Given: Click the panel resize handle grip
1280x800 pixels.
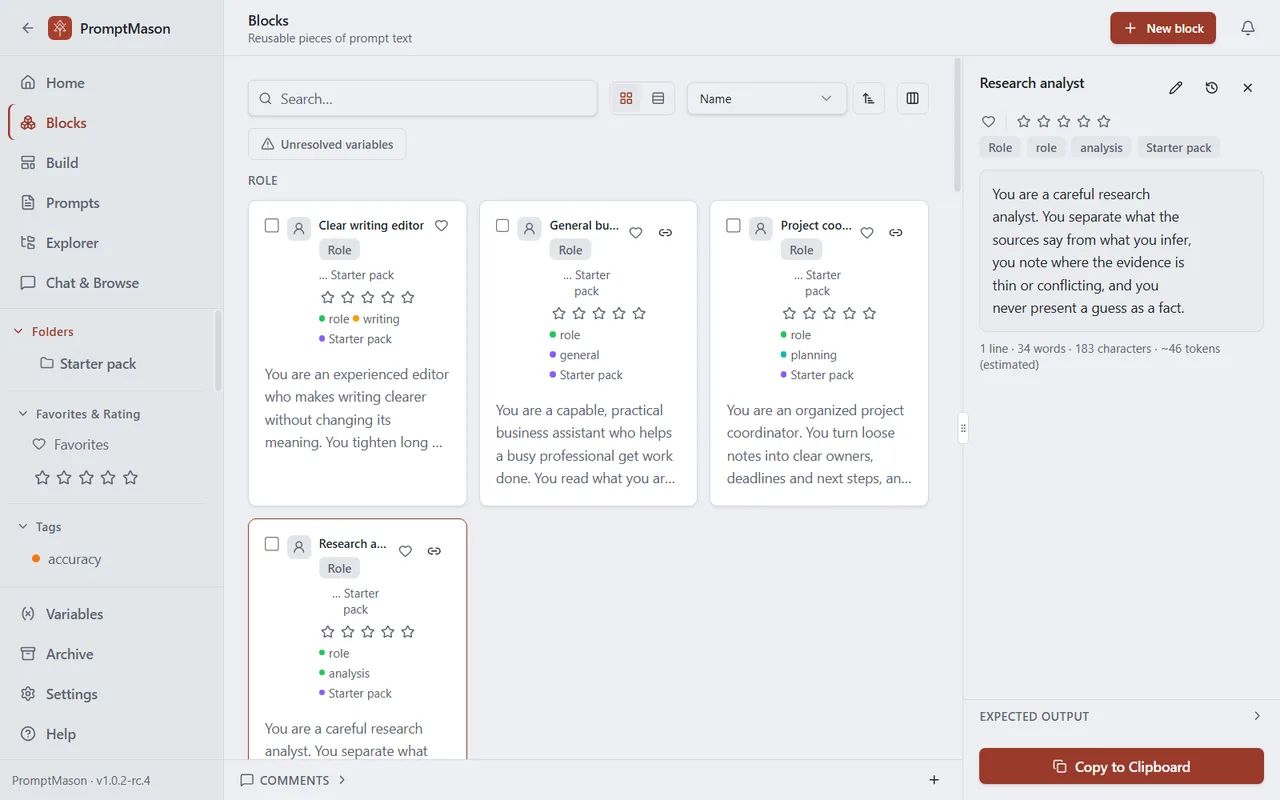Looking at the screenshot, I should click(963, 428).
